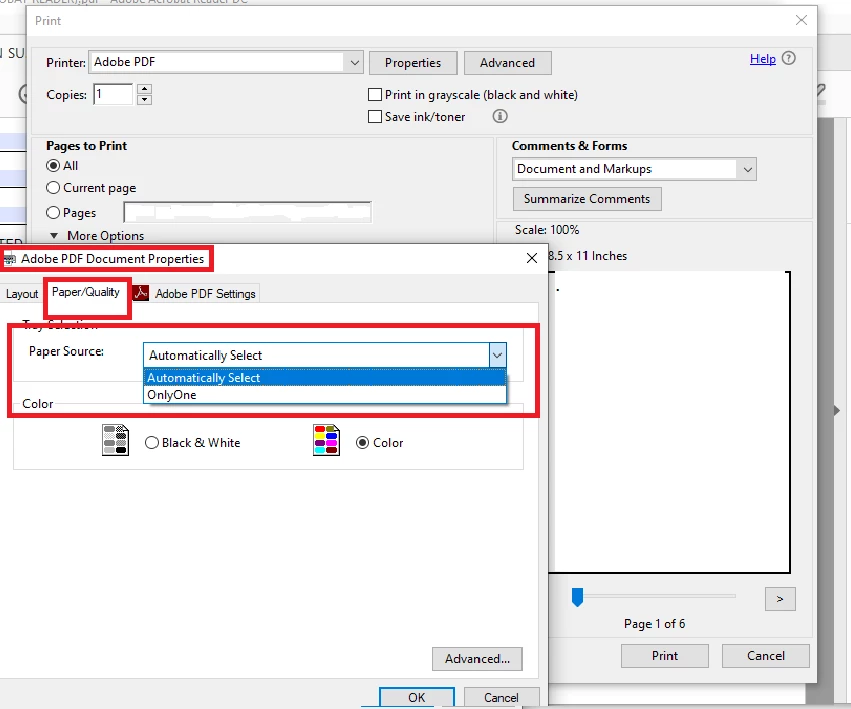The height and width of the screenshot is (709, 851).
Task: Enable Print in grayscale checkbox
Action: point(375,95)
